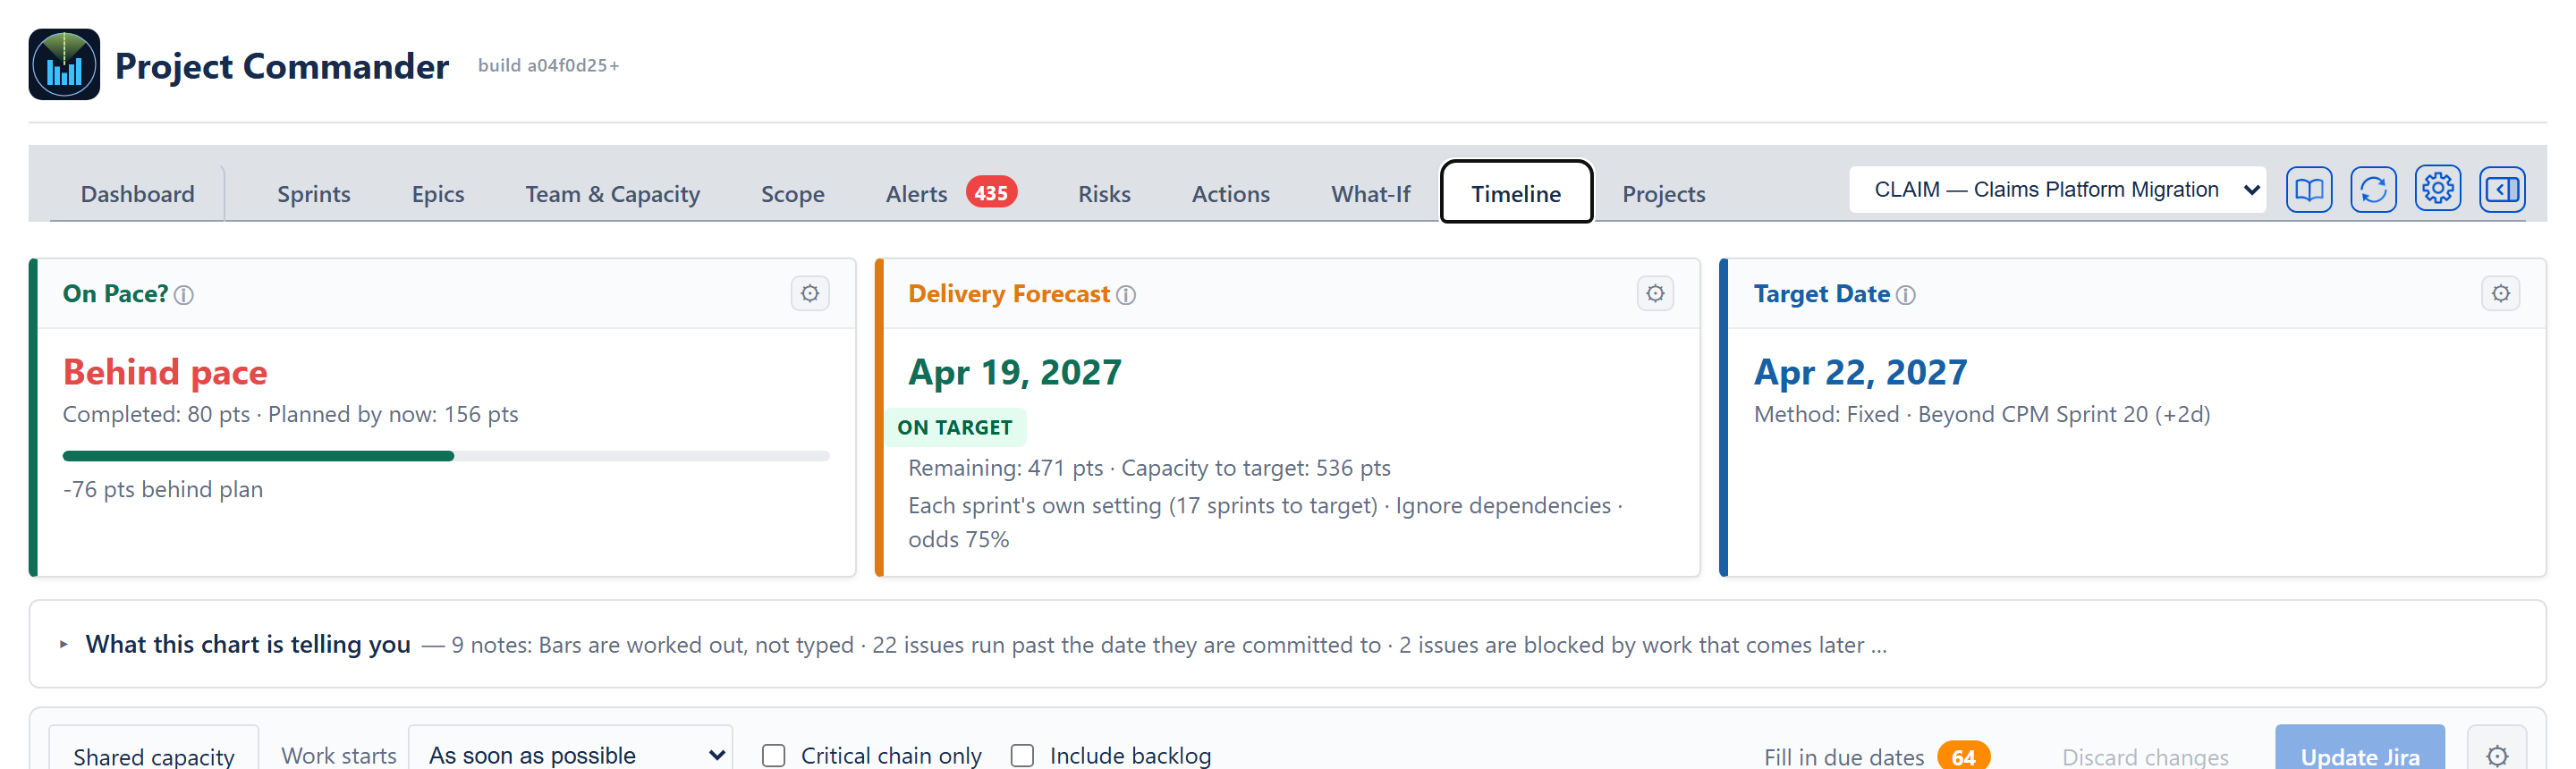The image size is (2576, 769).
Task: Click the Behind pace status text
Action: pos(165,373)
